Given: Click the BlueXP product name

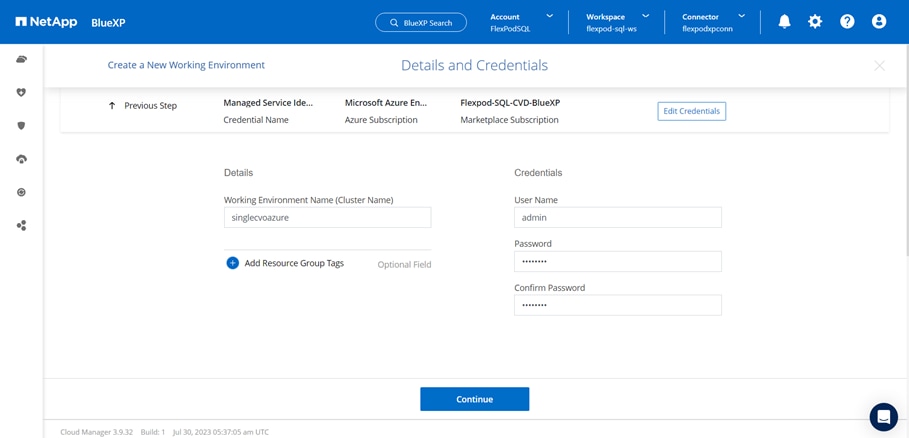Looking at the screenshot, I should pos(108,23).
